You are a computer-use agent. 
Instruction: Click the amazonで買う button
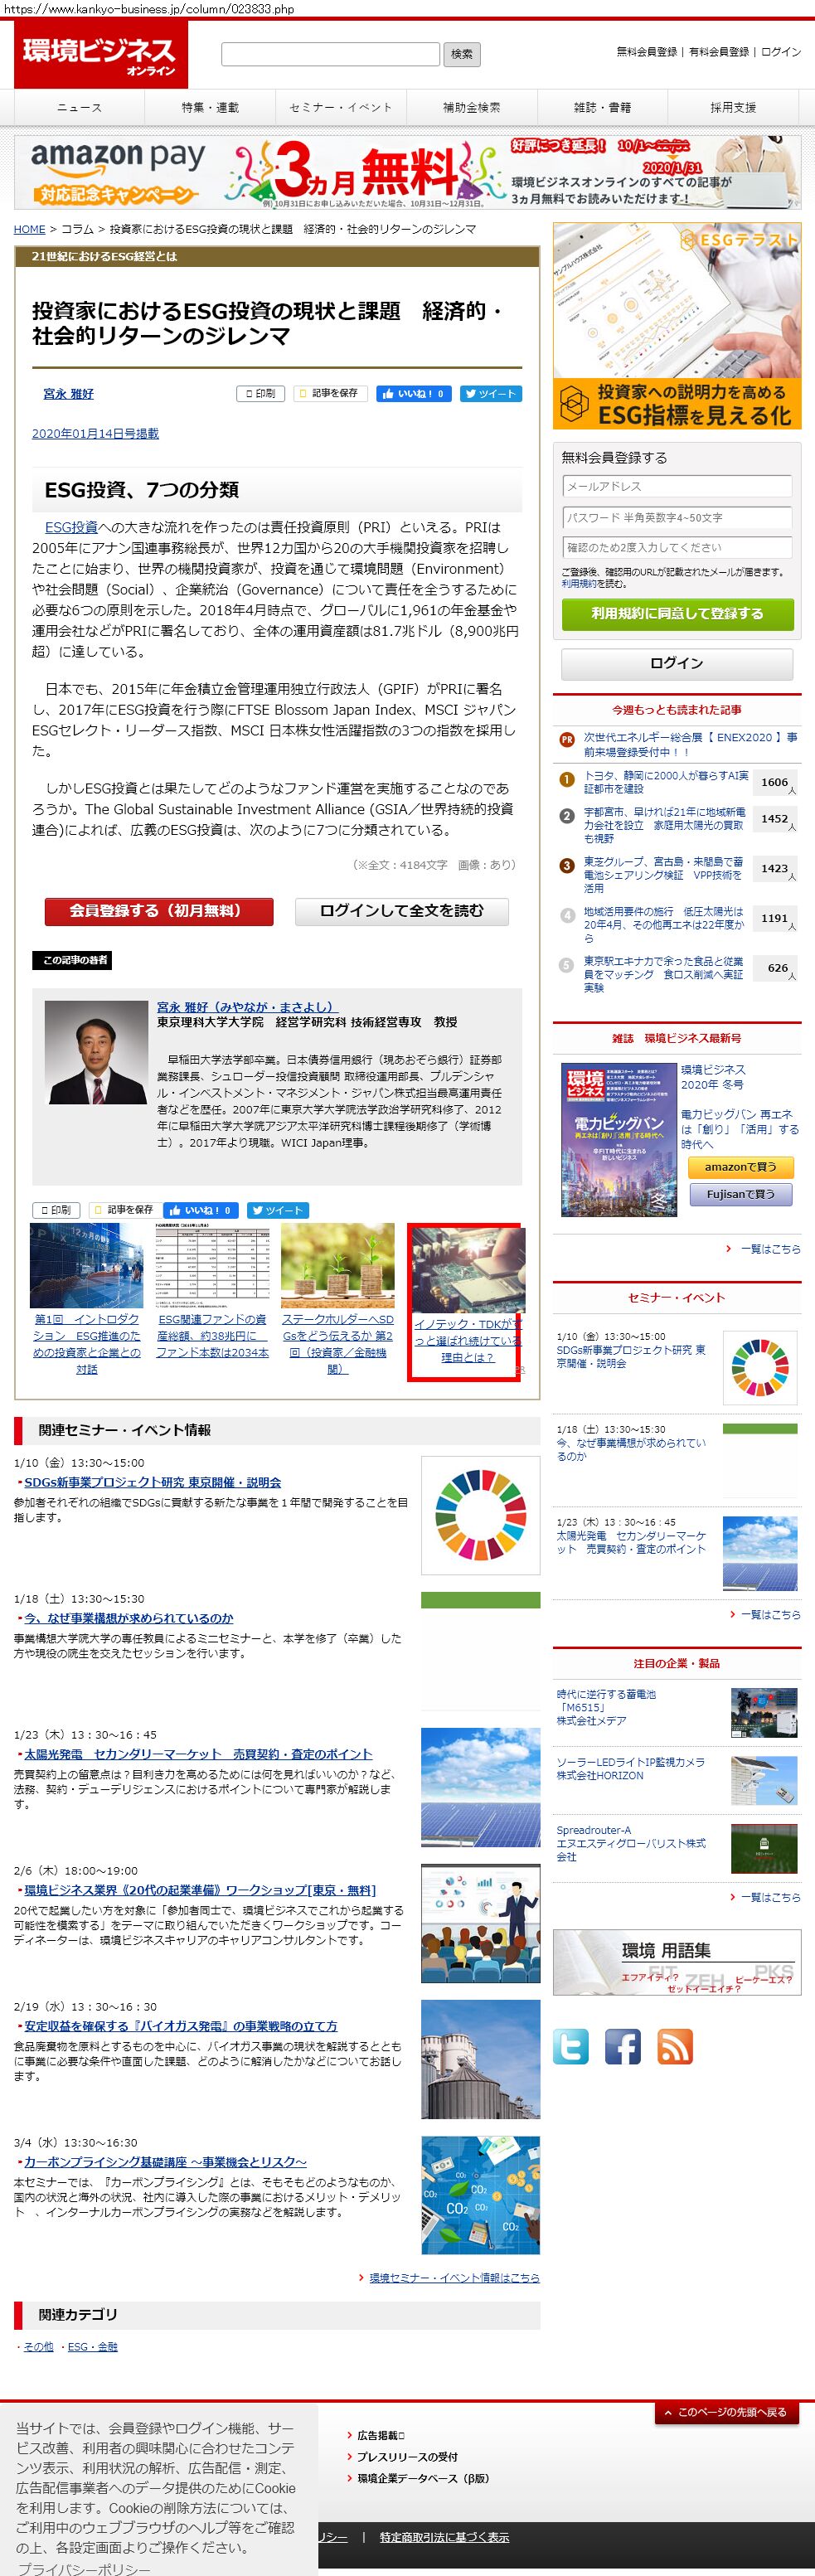click(x=740, y=1167)
